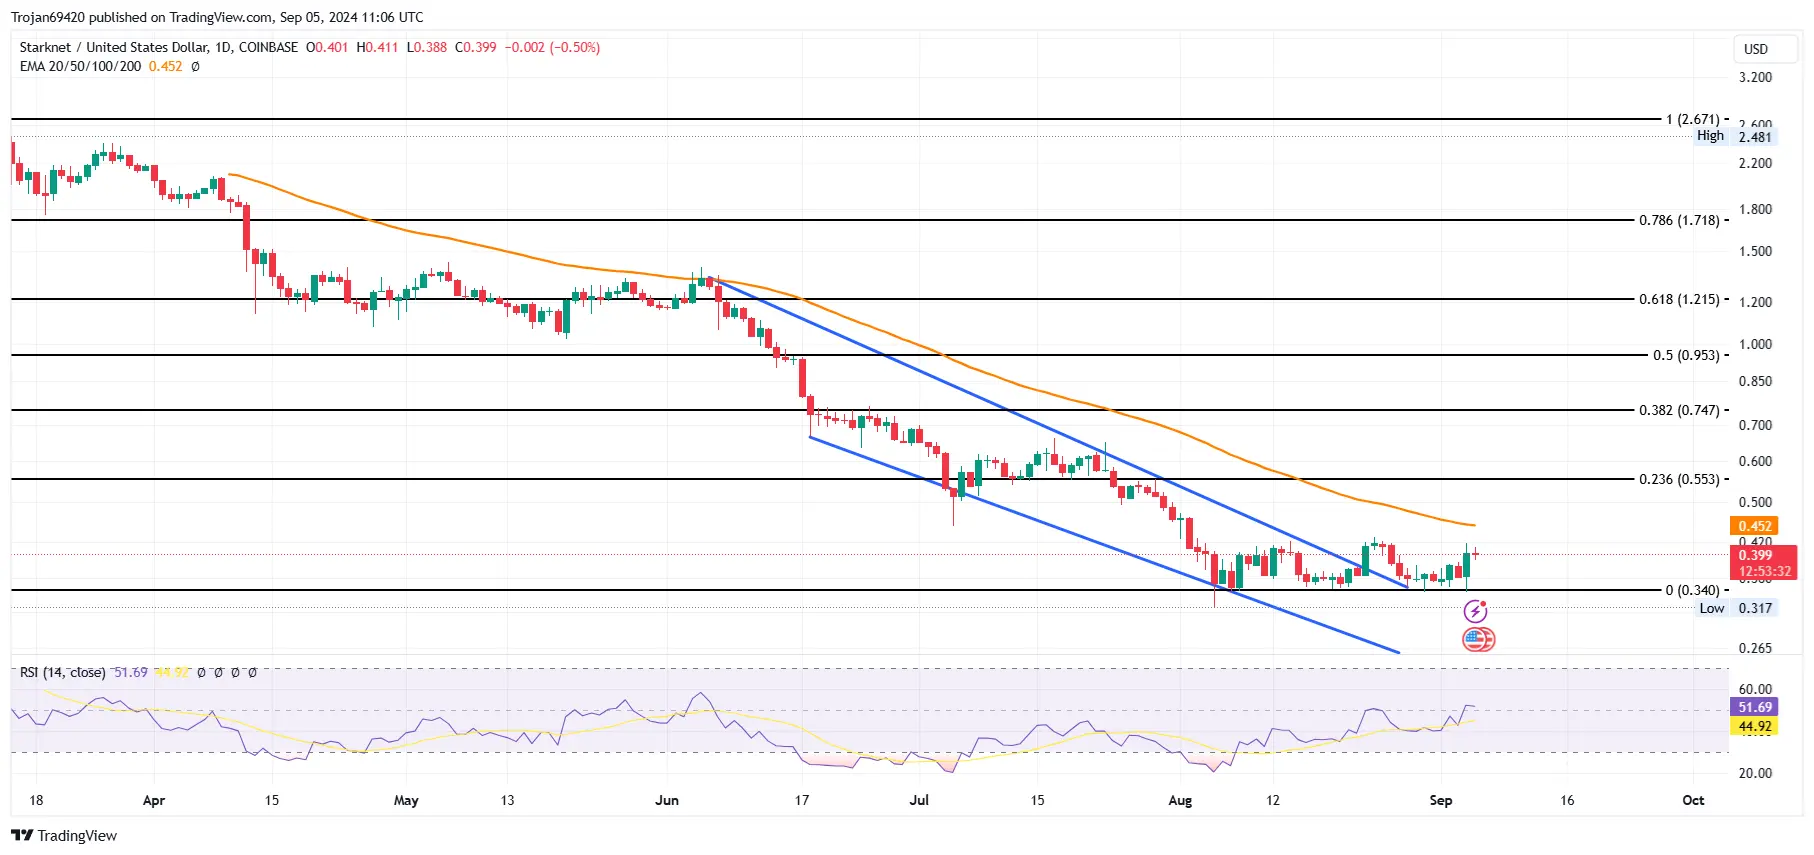
Task: Click the orange 0.452 EMA price label
Action: pyautogui.click(x=1754, y=526)
